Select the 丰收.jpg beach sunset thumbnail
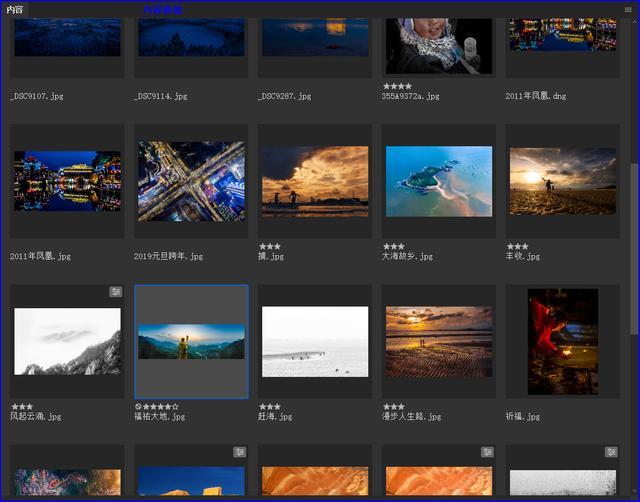 pos(563,181)
